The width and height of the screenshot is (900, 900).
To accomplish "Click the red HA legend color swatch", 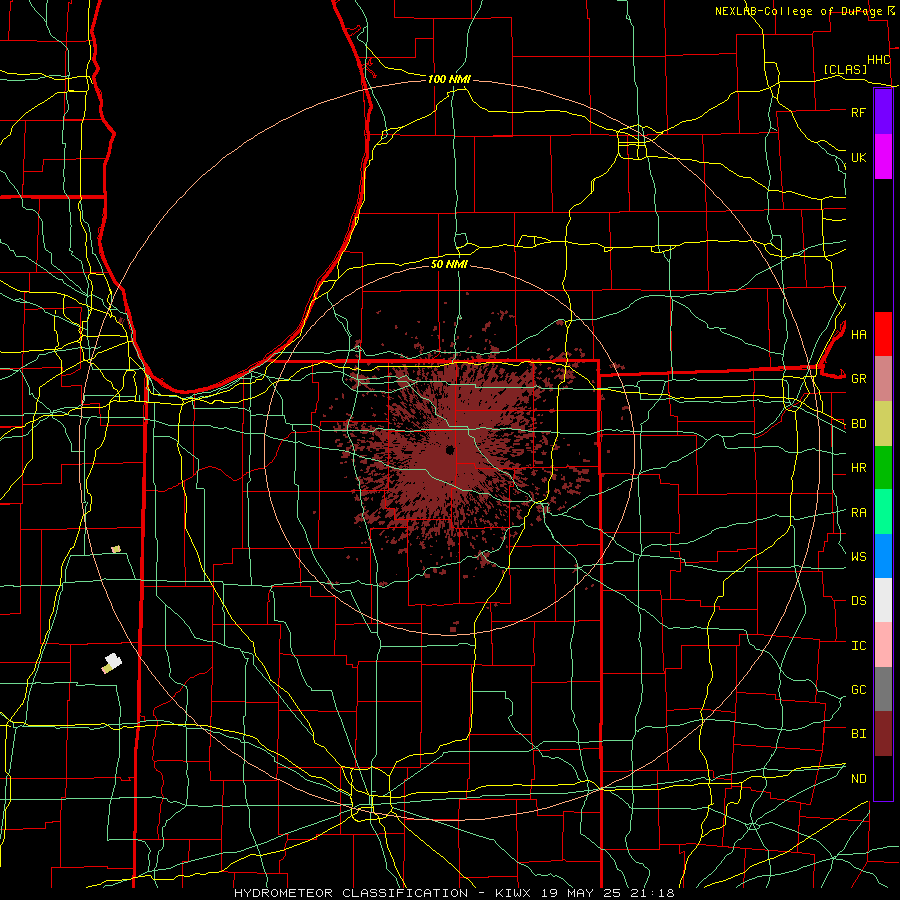I will click(883, 334).
